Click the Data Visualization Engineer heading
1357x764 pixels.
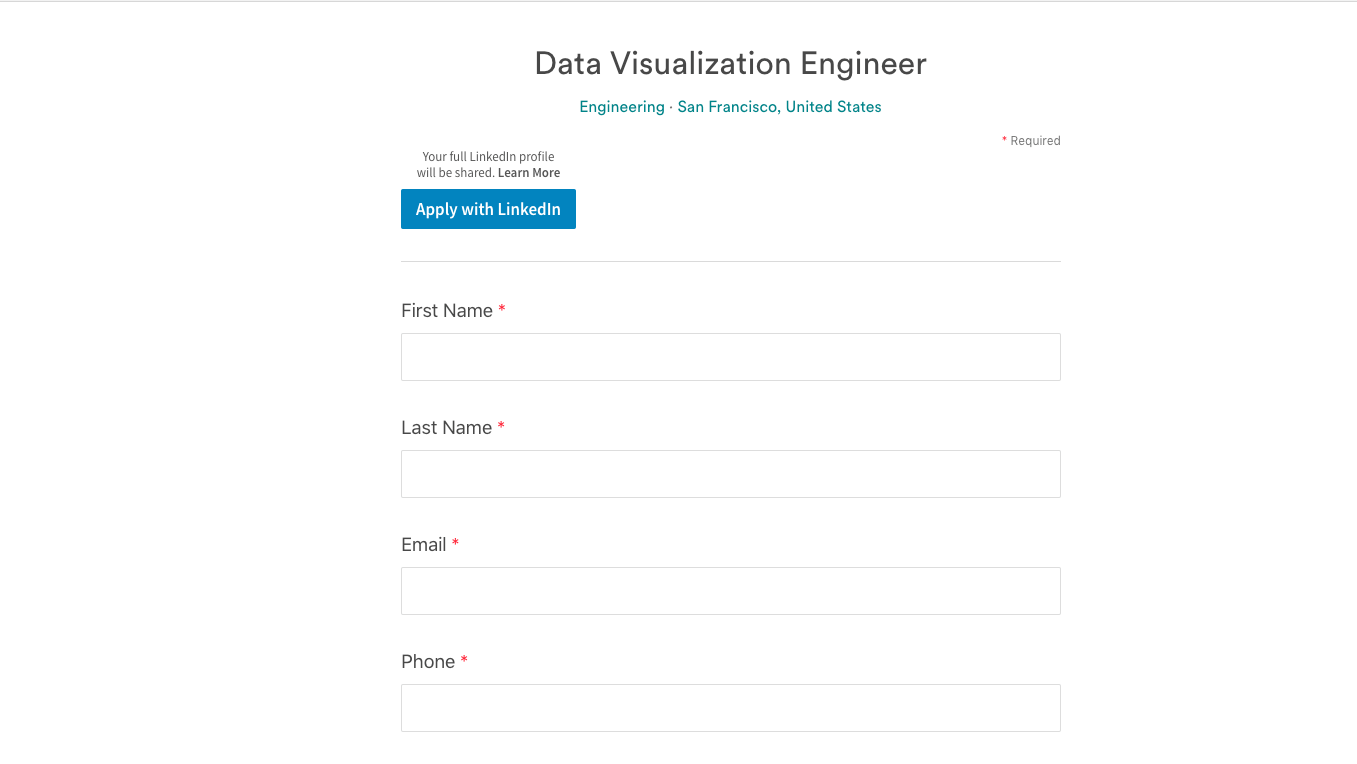coord(730,64)
